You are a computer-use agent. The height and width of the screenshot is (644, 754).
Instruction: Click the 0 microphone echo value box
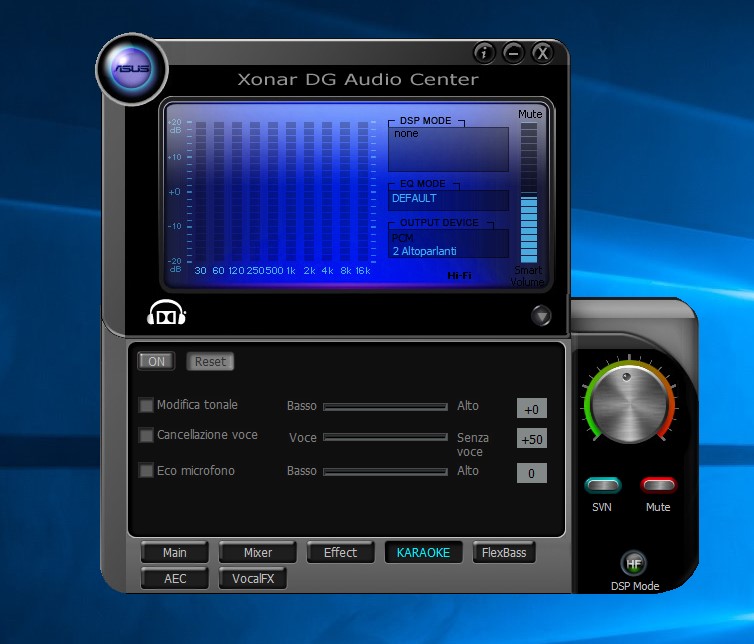tap(531, 473)
